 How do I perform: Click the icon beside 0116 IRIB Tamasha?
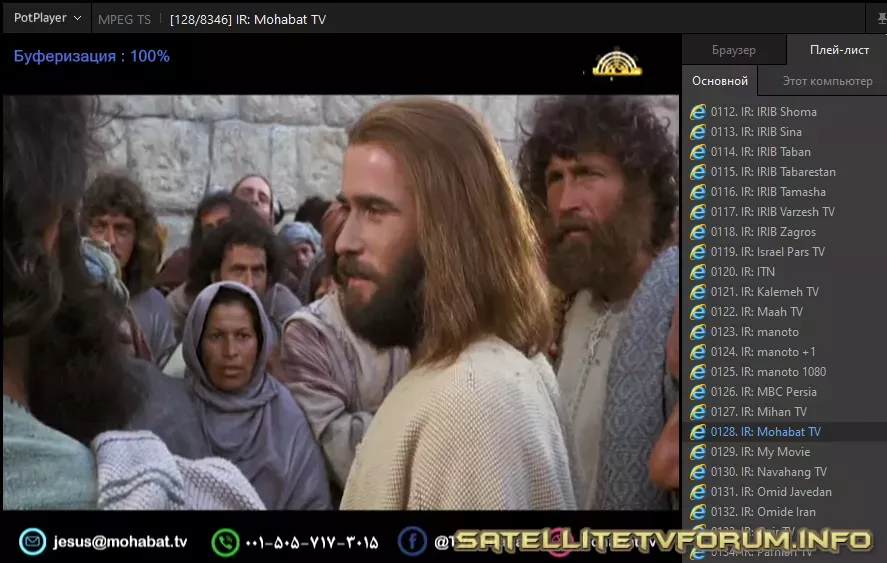(x=698, y=192)
